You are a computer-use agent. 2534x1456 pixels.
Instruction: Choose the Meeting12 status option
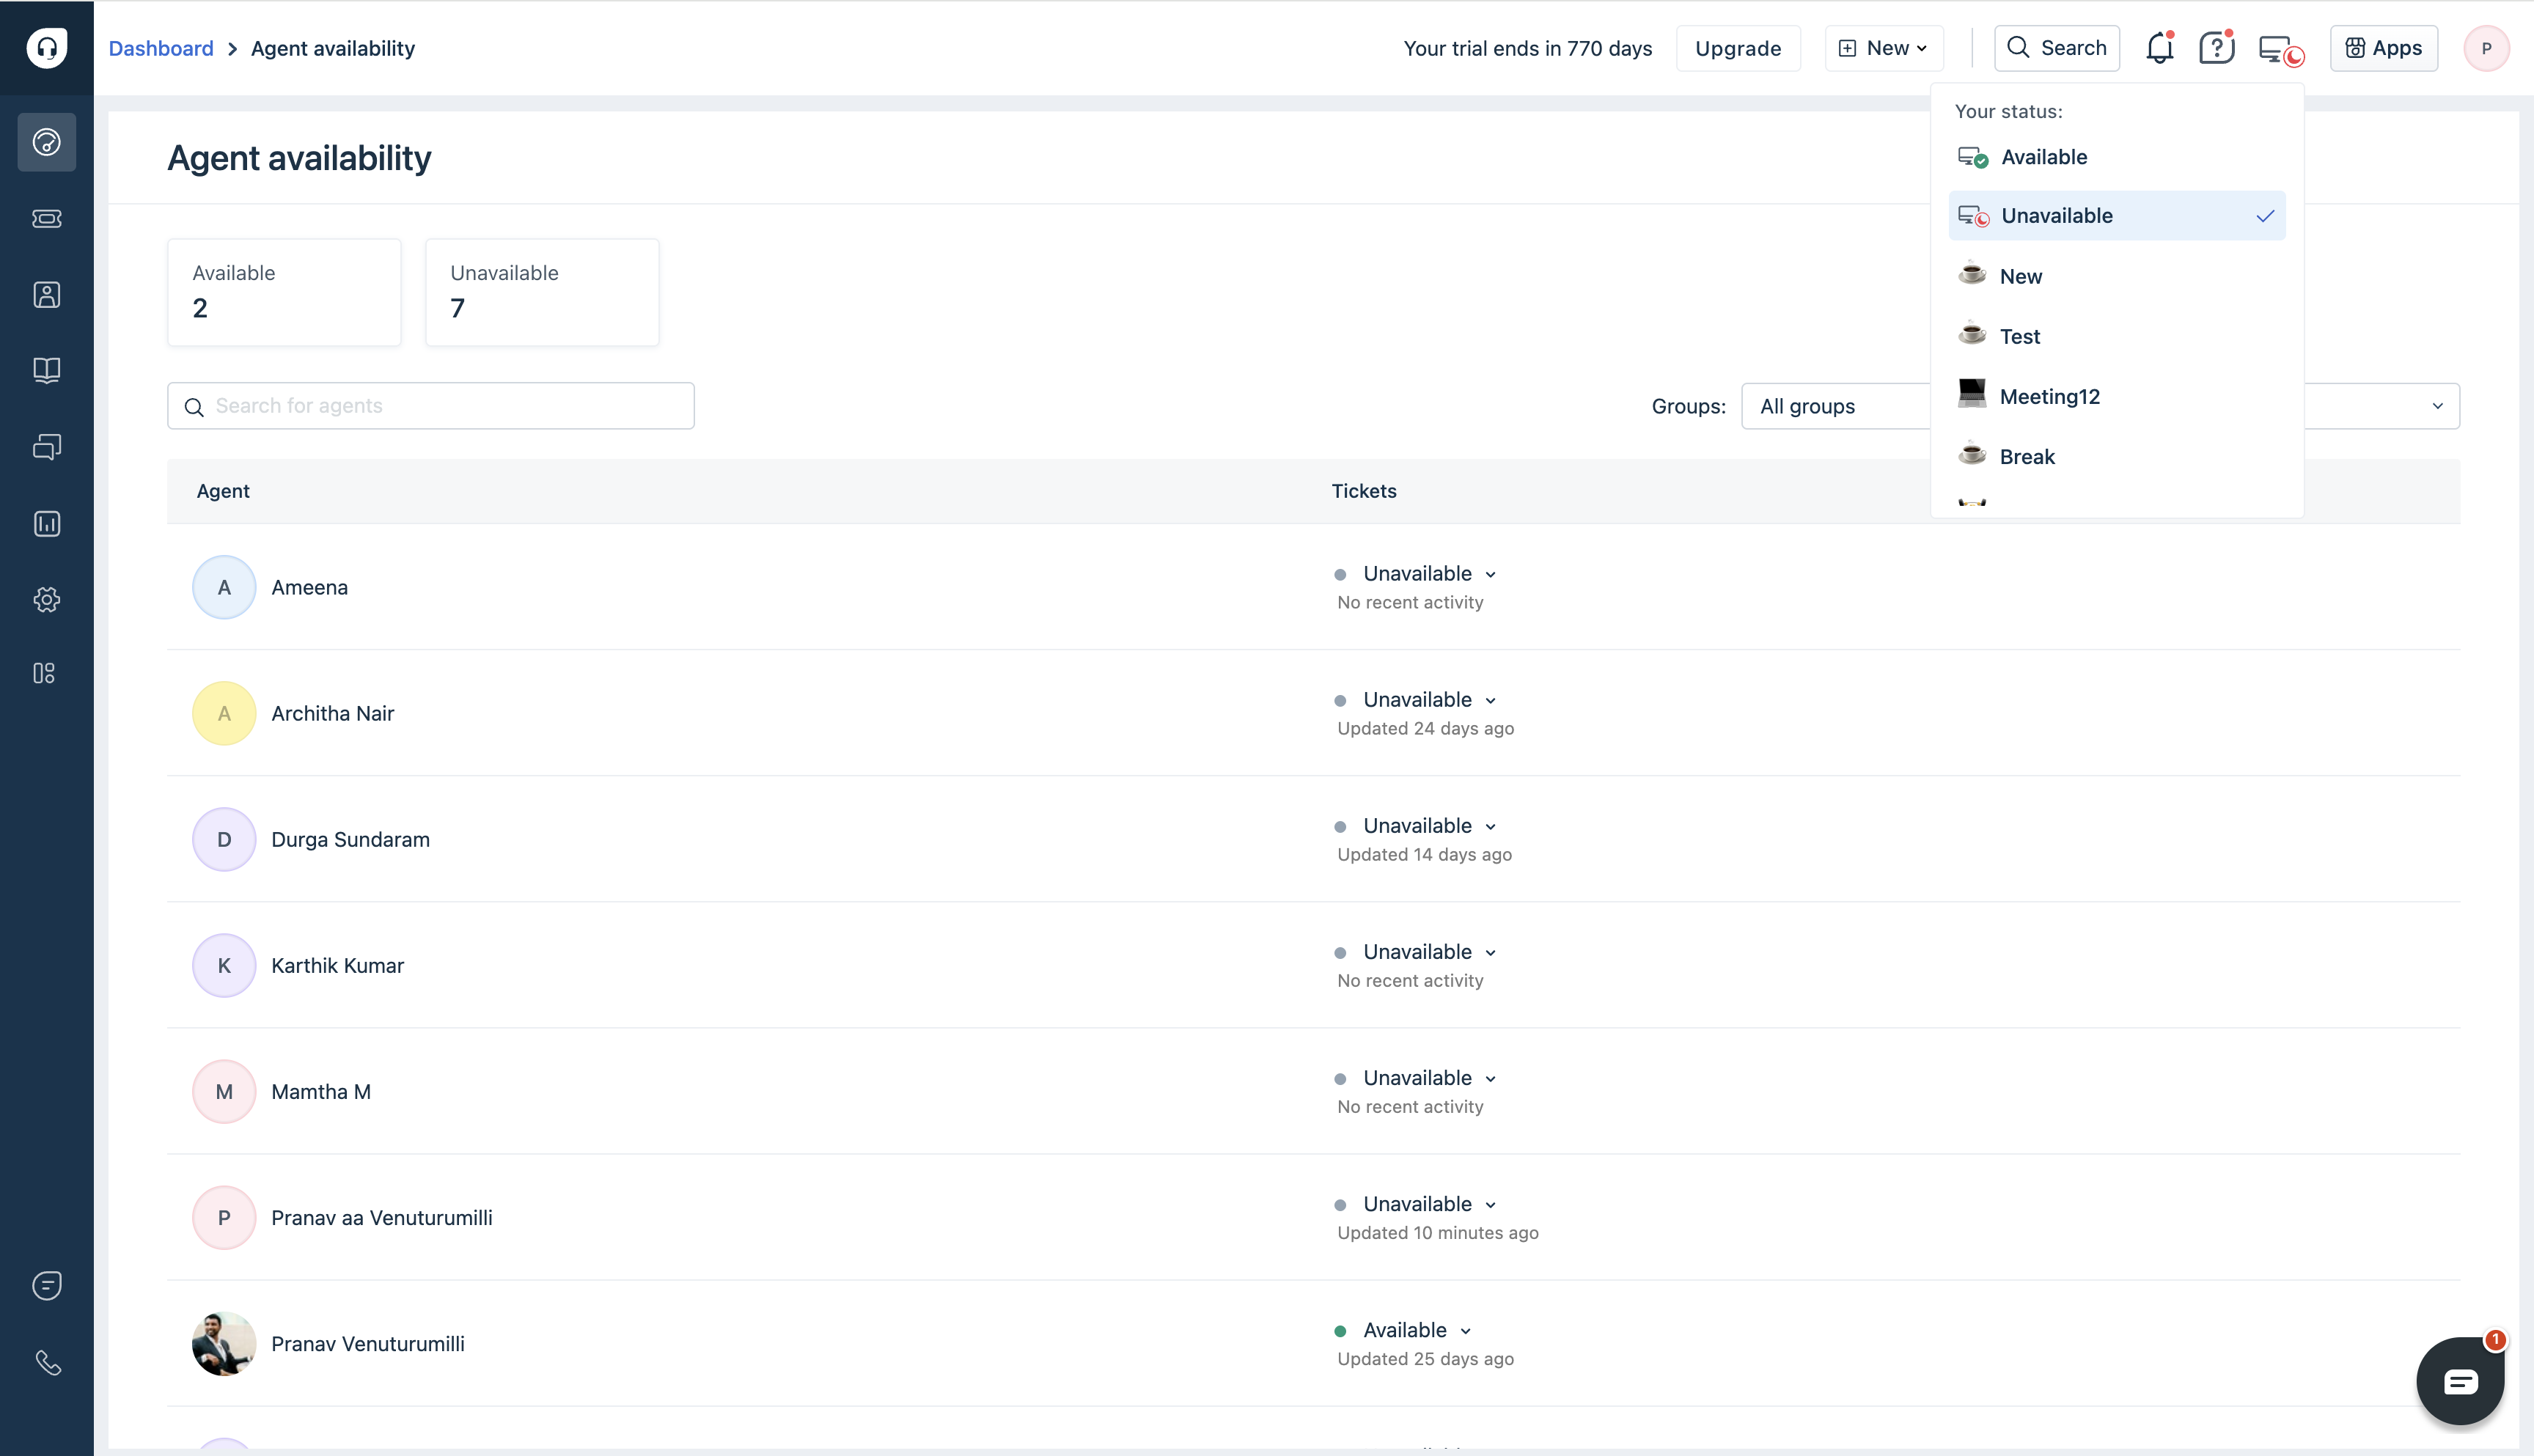click(2048, 397)
